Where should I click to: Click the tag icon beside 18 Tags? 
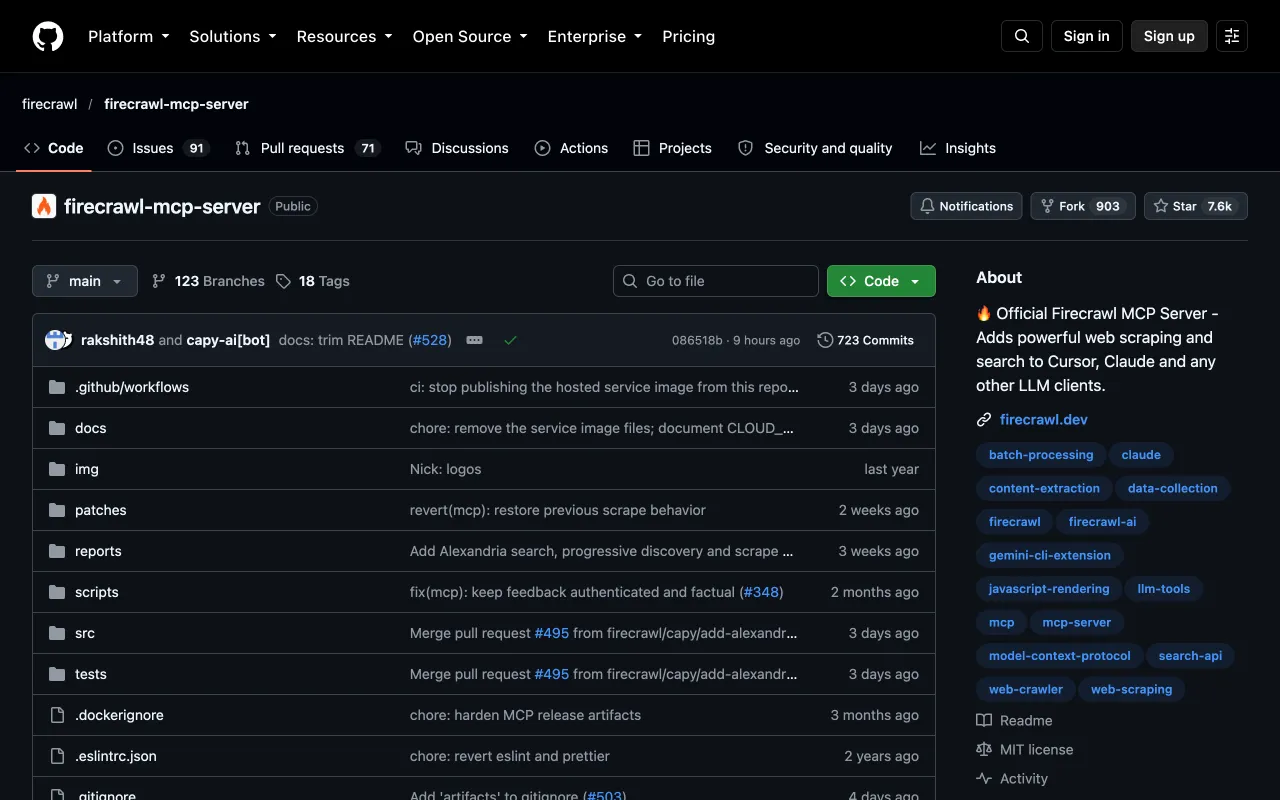[283, 281]
